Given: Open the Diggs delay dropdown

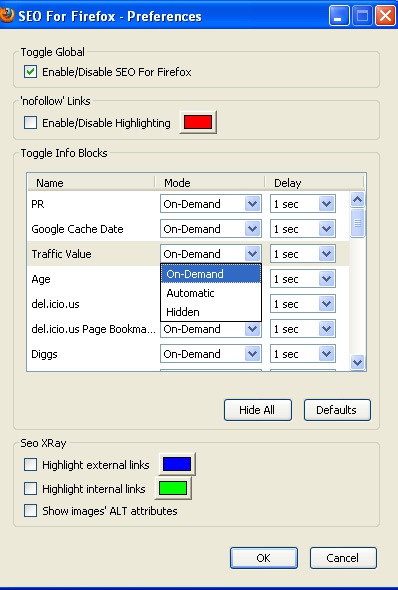Looking at the screenshot, I should (303, 354).
